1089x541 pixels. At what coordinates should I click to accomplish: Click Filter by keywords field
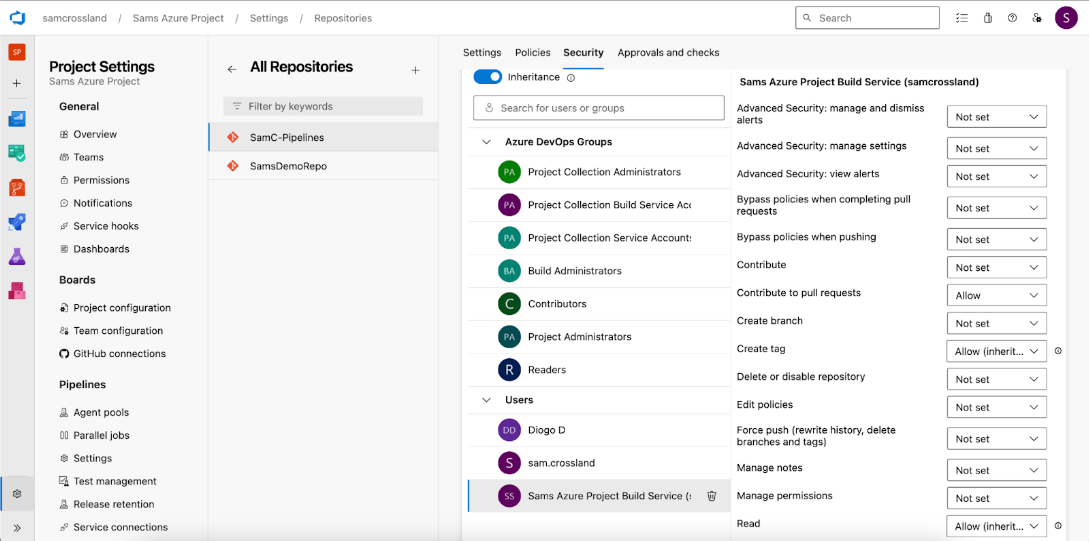click(x=323, y=106)
